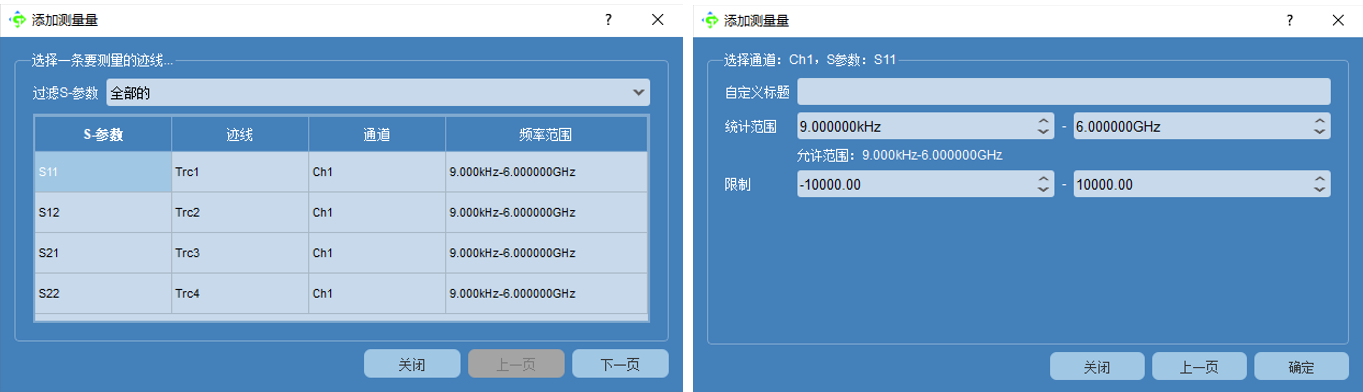This screenshot has height=392, width=1363.
Task: Open the 过滤S-参数 dropdown showing 全部的
Action: click(x=378, y=93)
